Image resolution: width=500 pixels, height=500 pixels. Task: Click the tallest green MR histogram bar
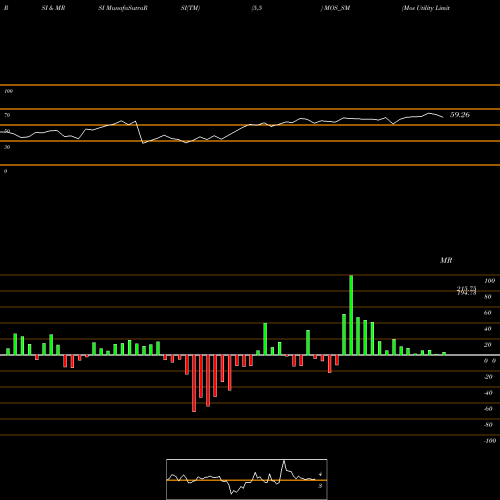click(x=351, y=315)
